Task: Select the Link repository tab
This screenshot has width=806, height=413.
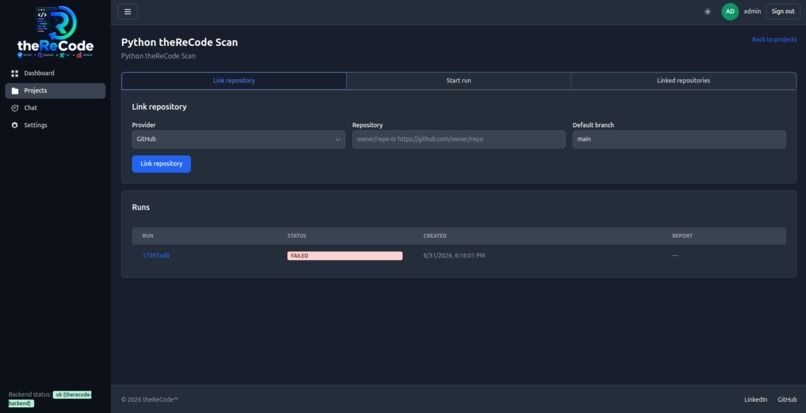Action: [234, 81]
